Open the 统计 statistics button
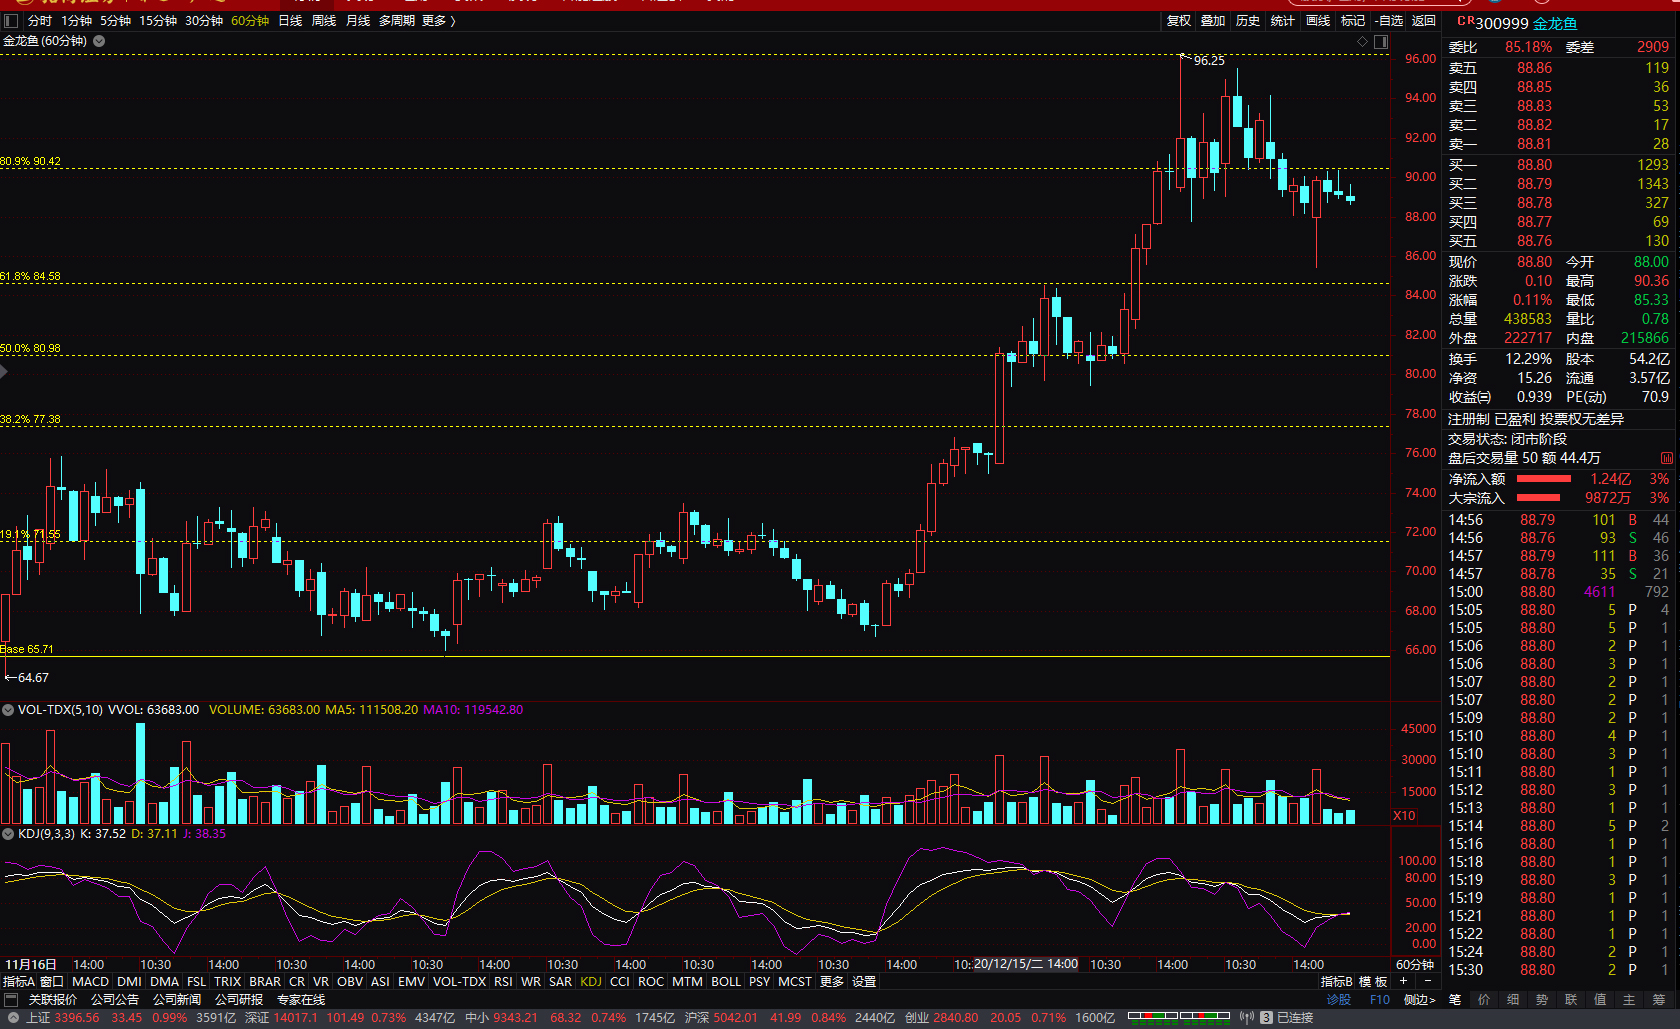 coord(1283,21)
